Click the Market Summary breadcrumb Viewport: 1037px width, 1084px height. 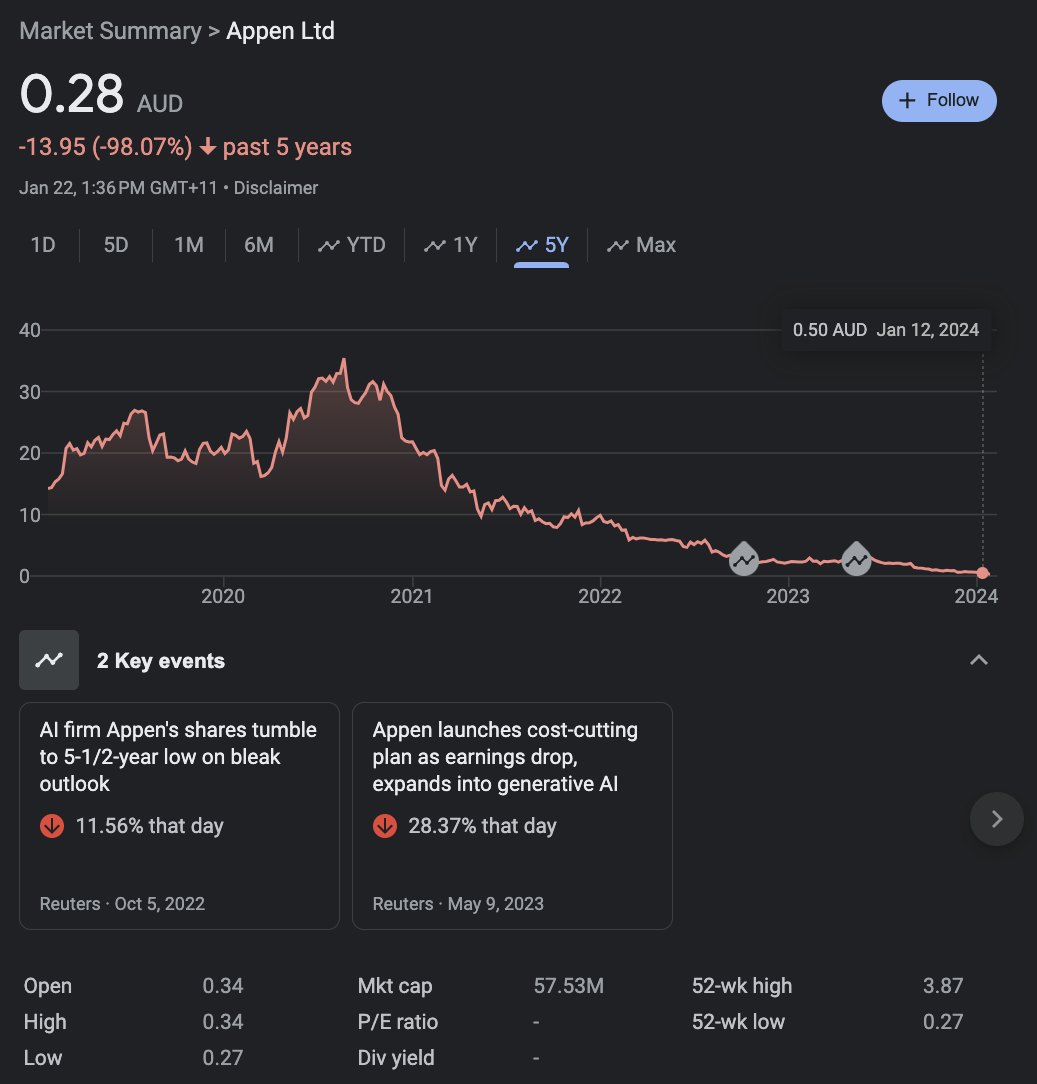click(110, 31)
